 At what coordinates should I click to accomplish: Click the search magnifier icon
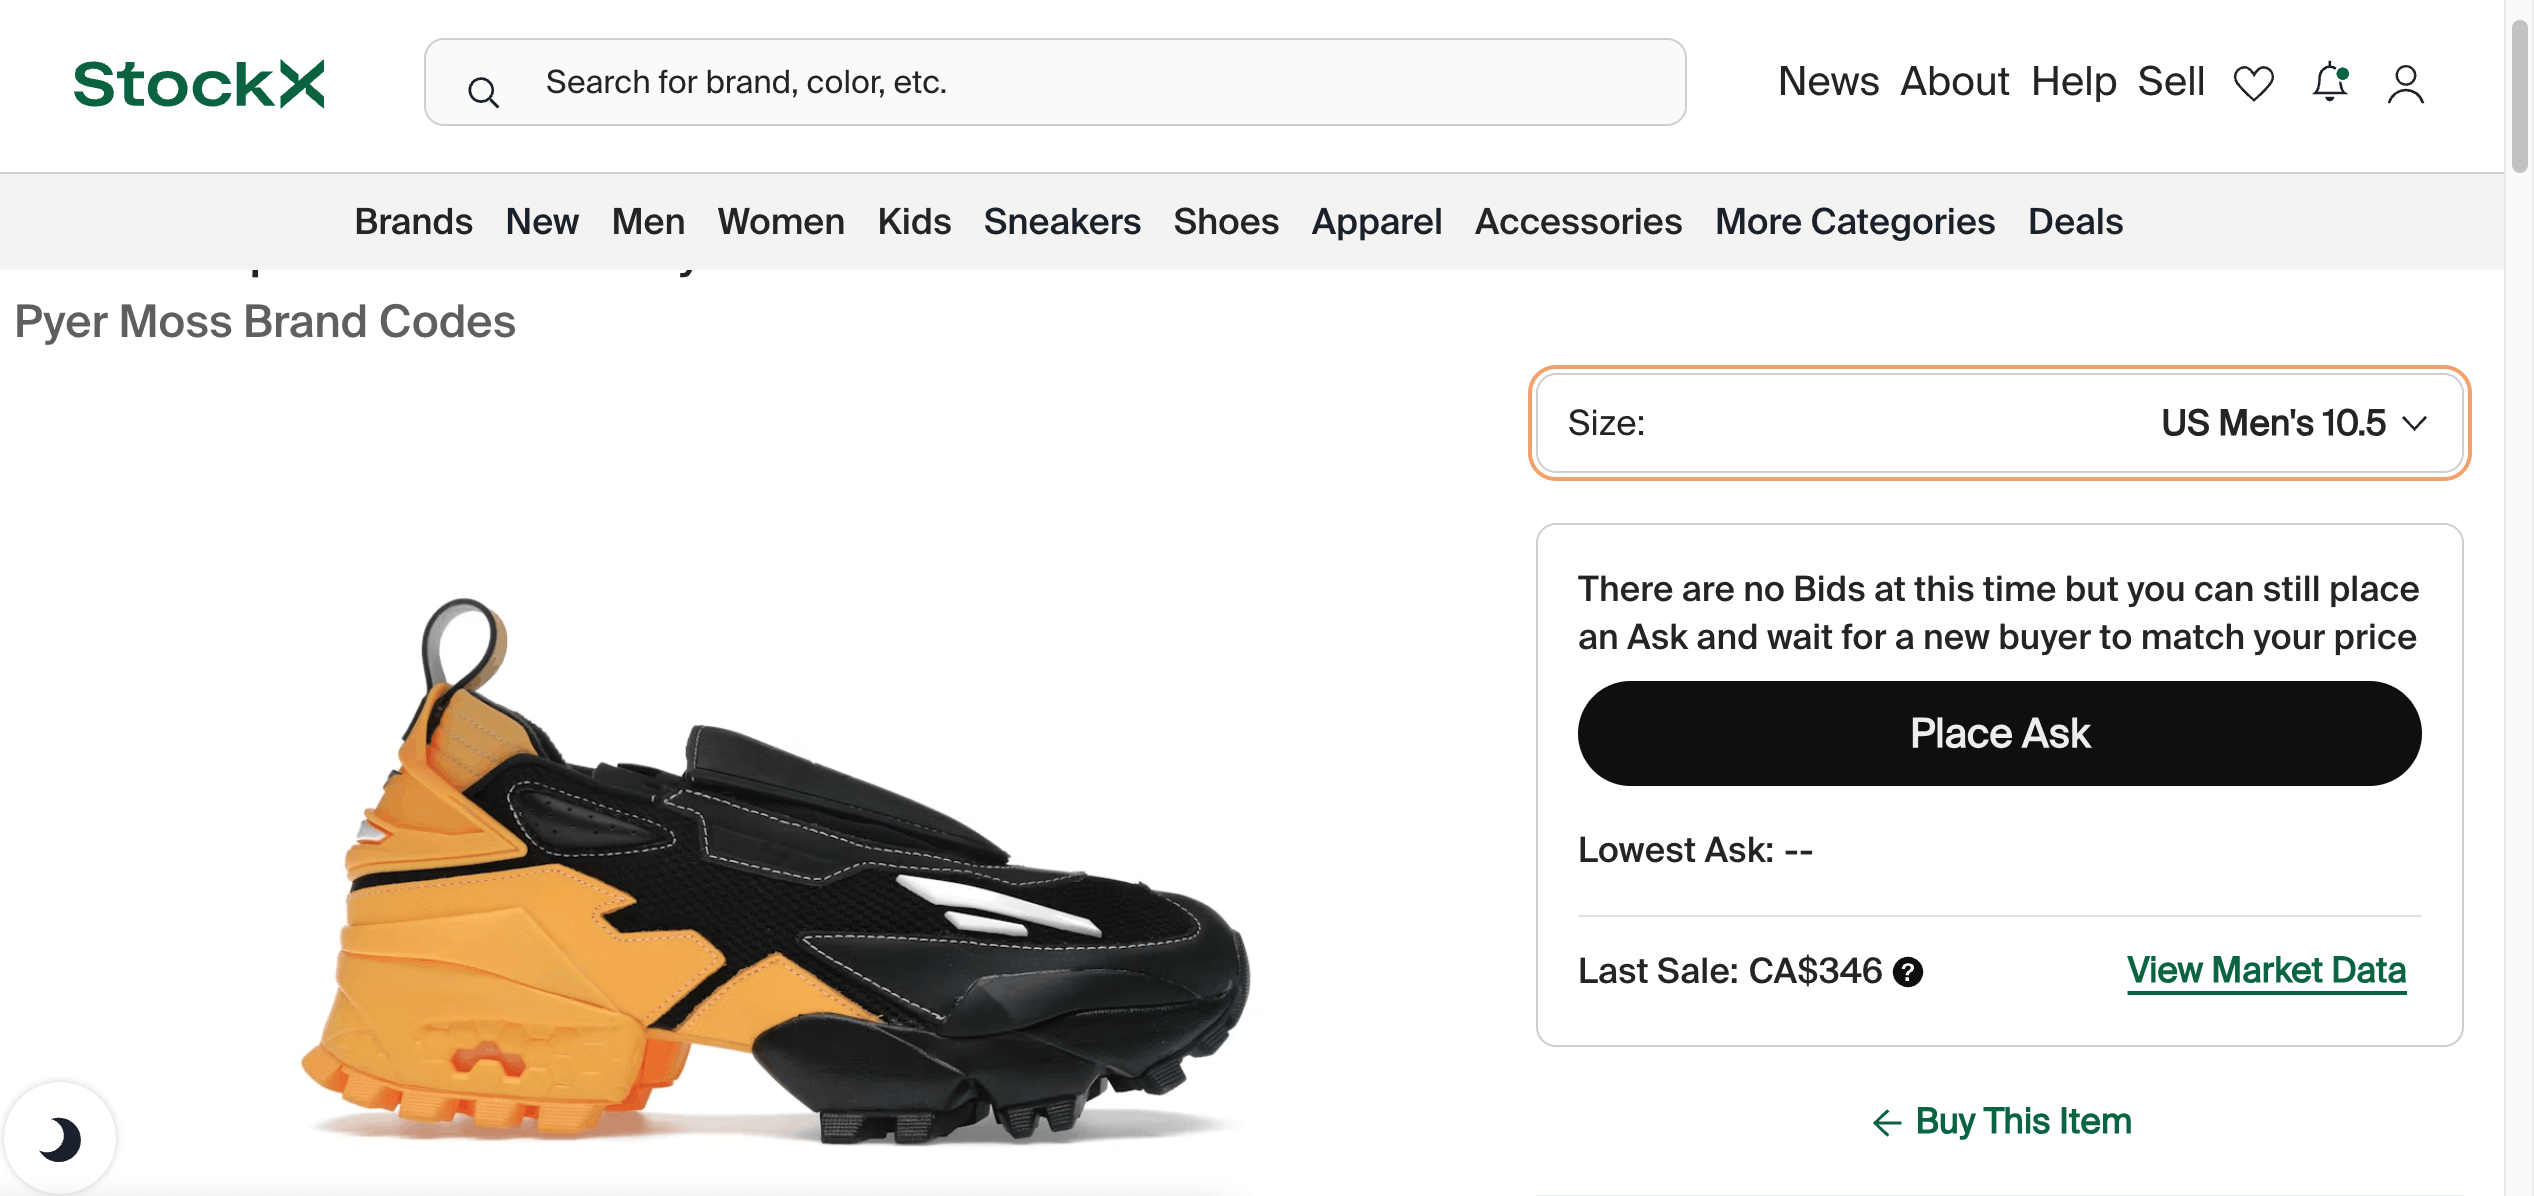pos(483,92)
